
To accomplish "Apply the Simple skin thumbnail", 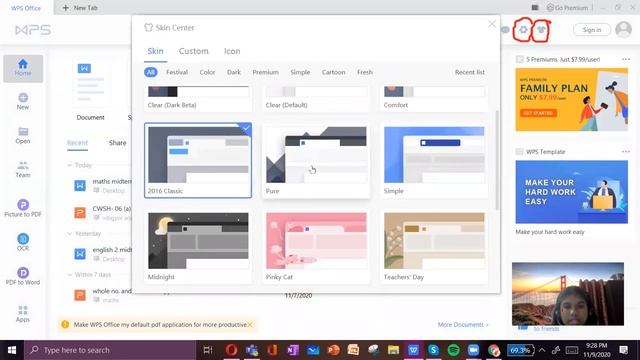I will coord(434,155).
